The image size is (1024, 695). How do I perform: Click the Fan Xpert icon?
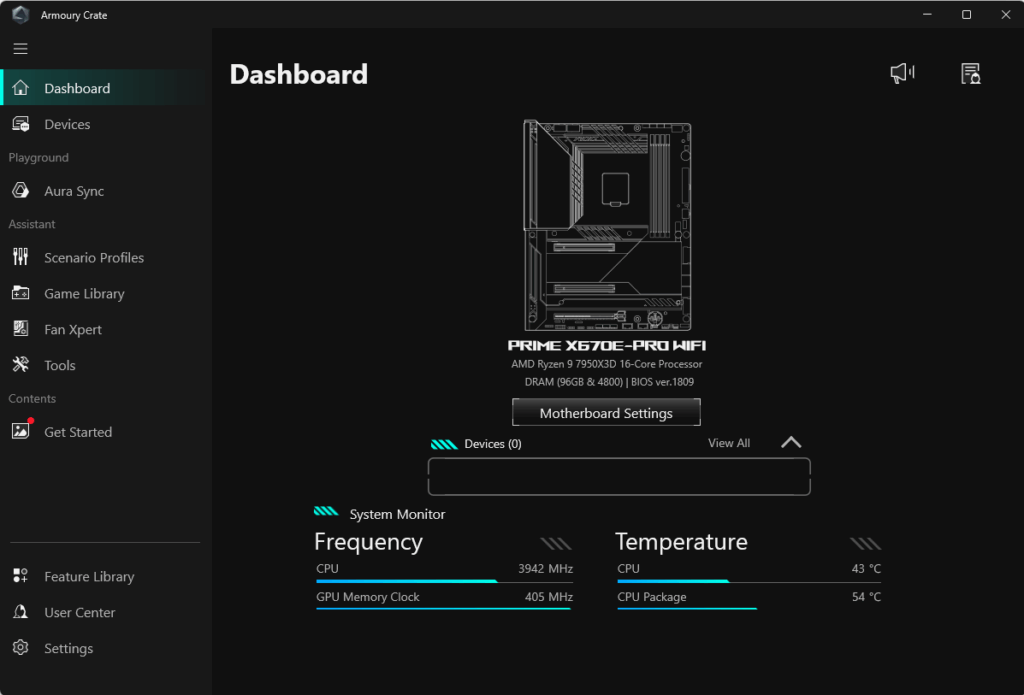point(20,329)
